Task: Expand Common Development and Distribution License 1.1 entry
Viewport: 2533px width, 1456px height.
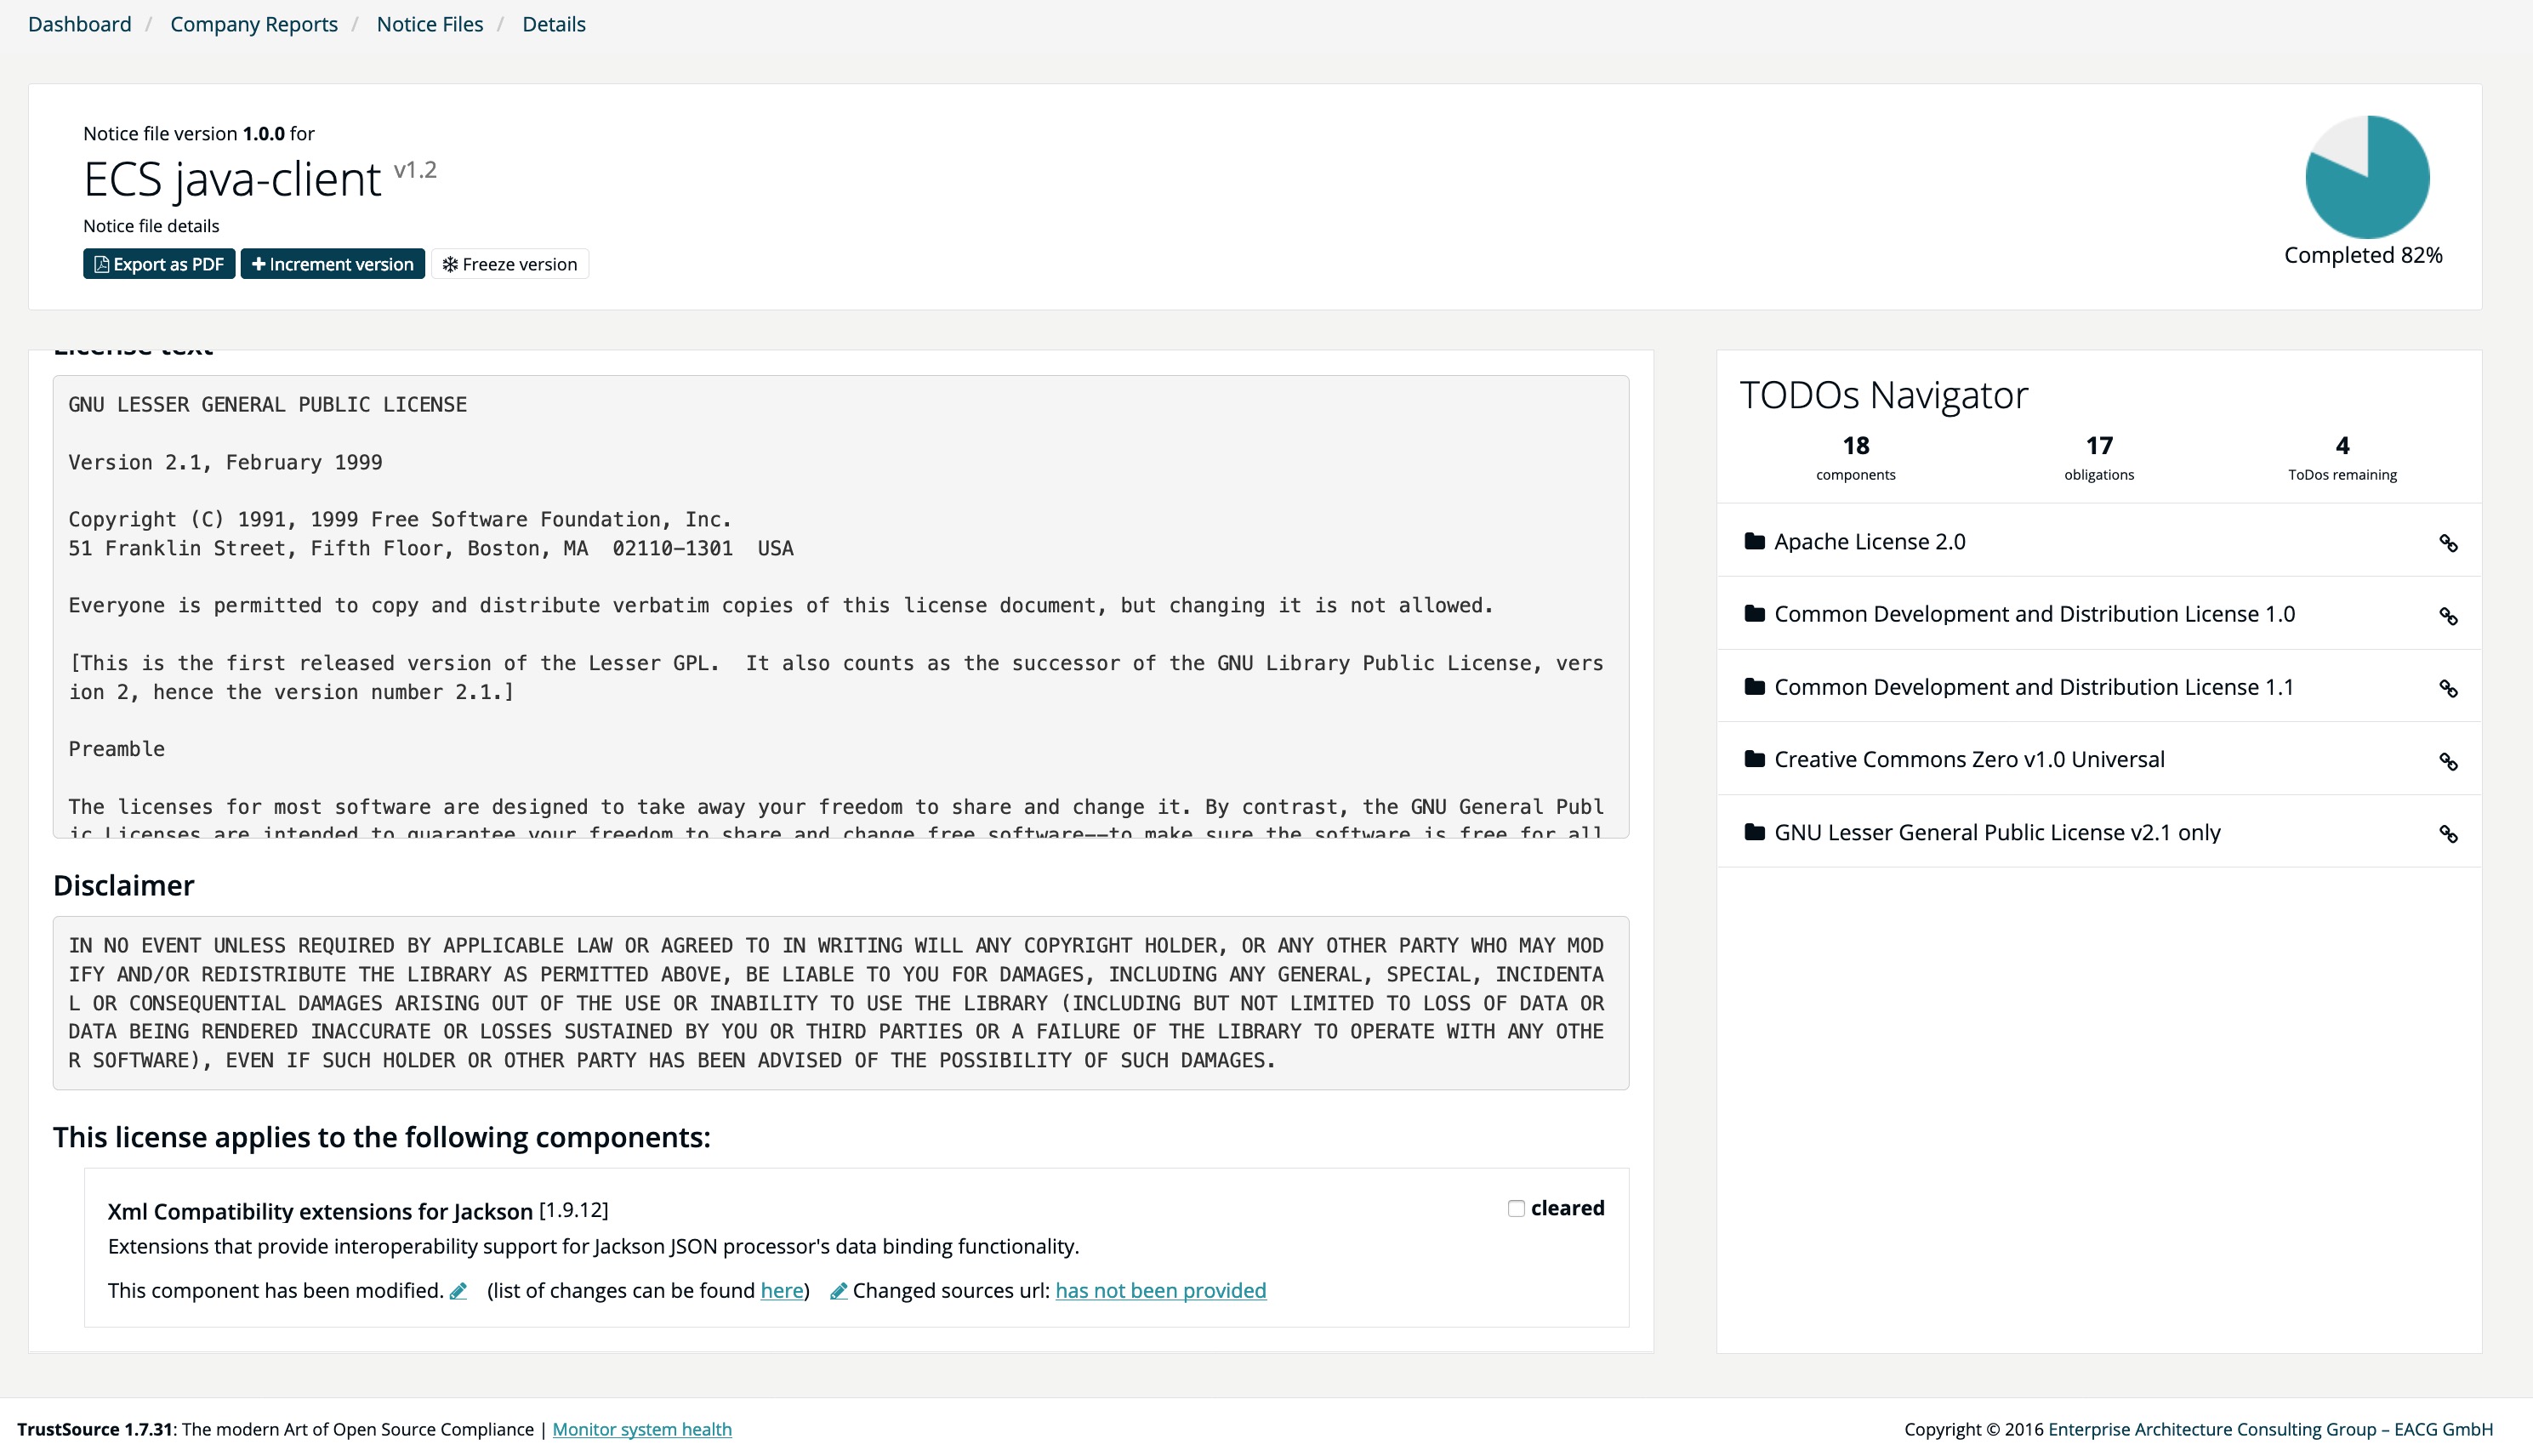Action: coord(2099,686)
